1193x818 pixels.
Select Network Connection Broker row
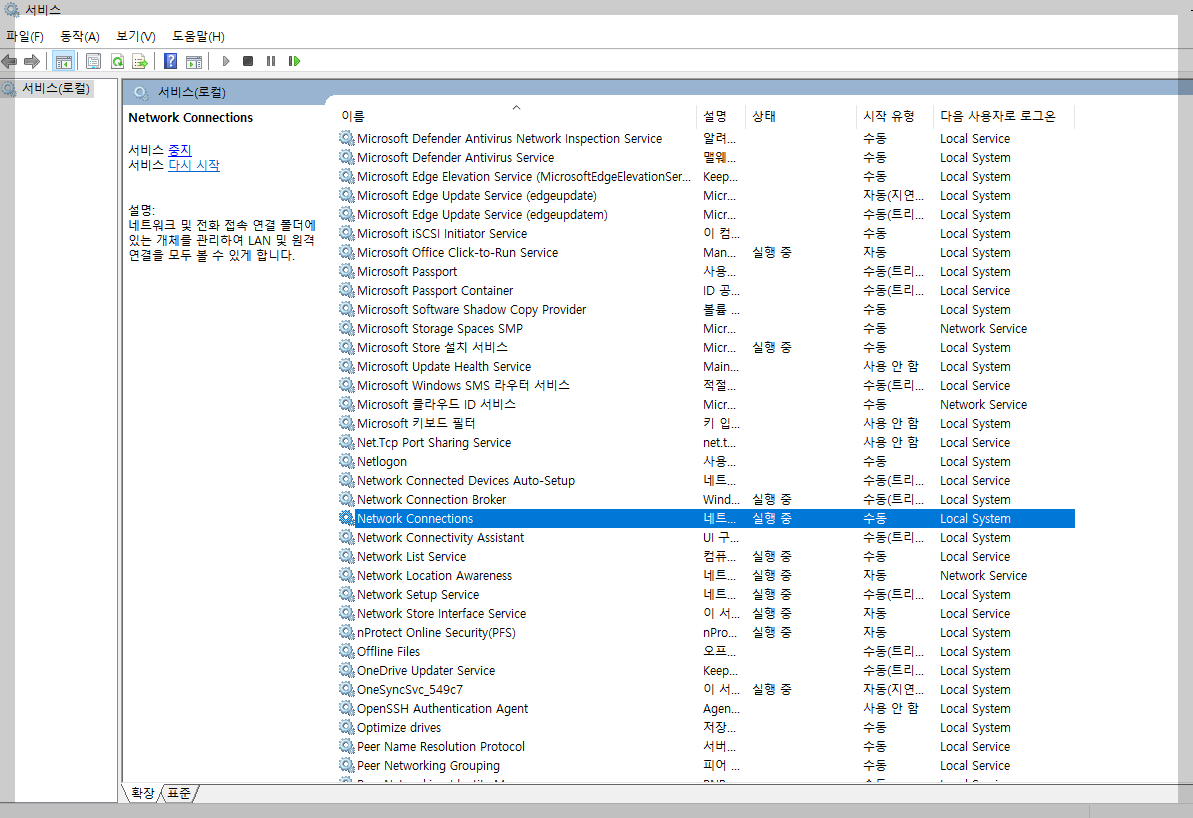tap(705, 499)
